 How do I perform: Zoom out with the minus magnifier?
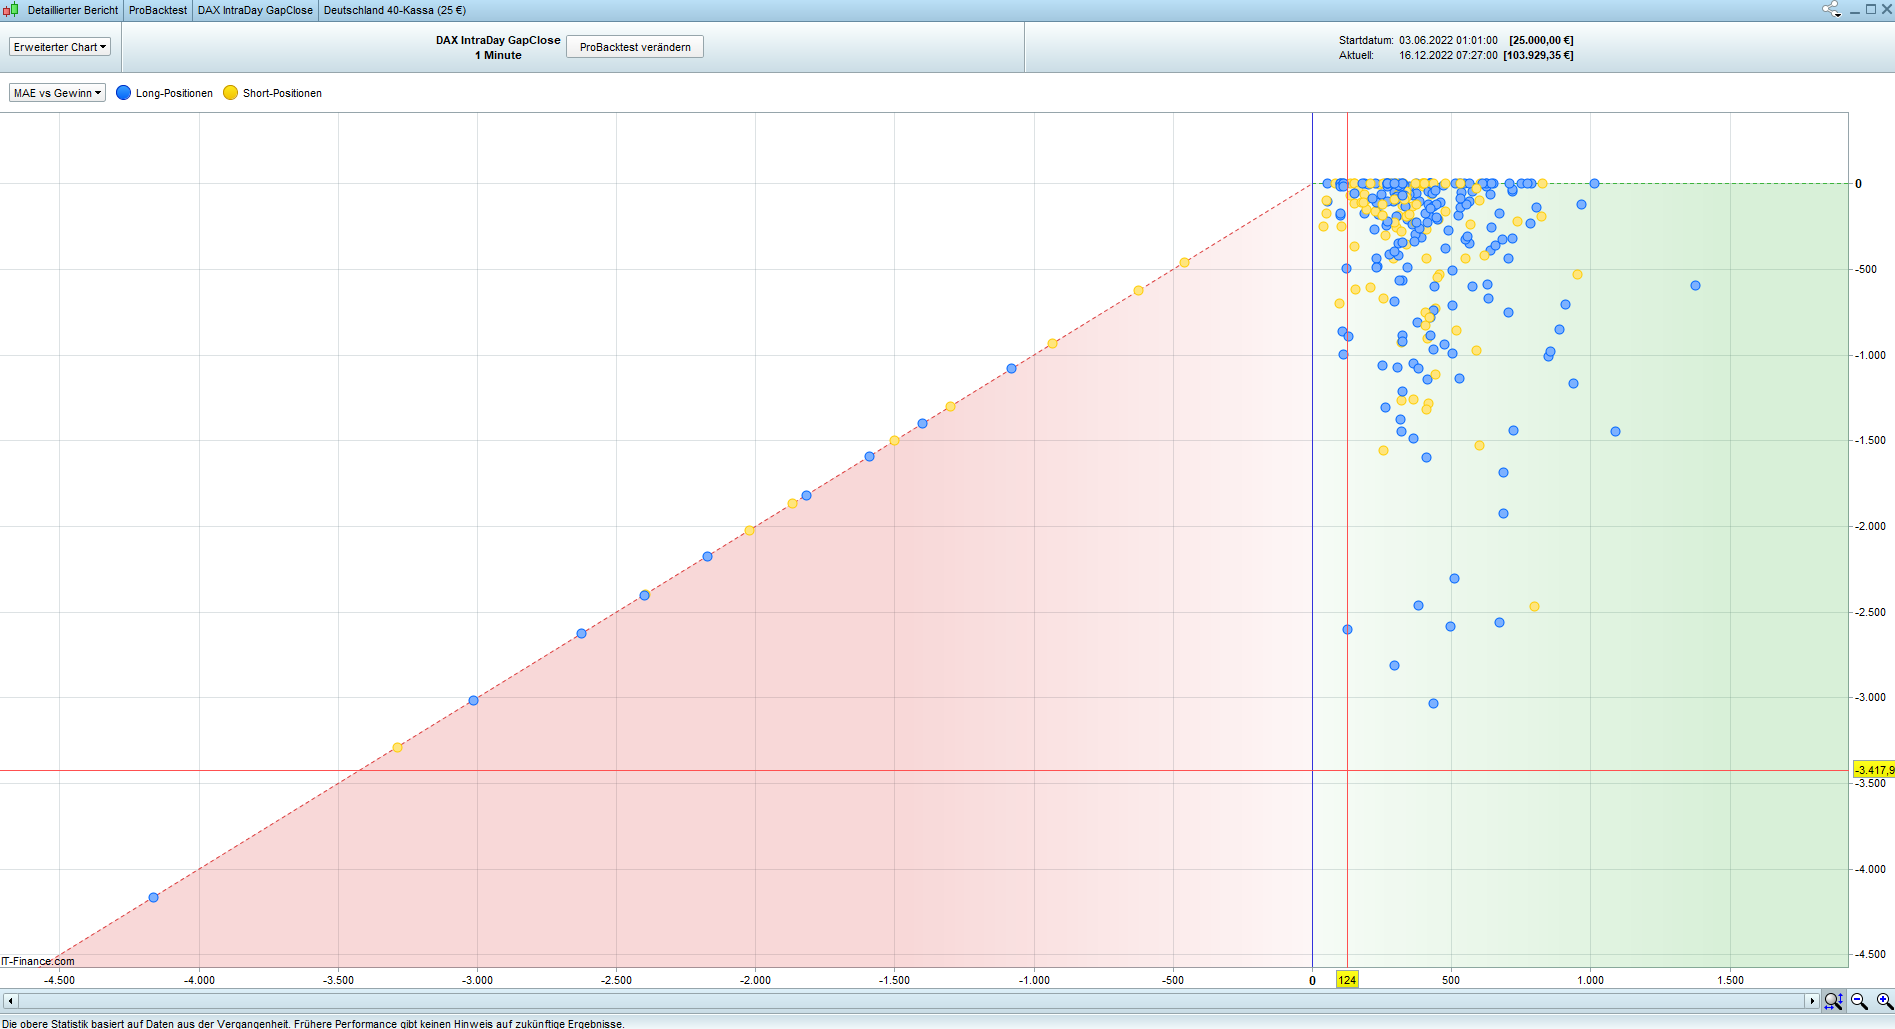[x=1859, y=1001]
